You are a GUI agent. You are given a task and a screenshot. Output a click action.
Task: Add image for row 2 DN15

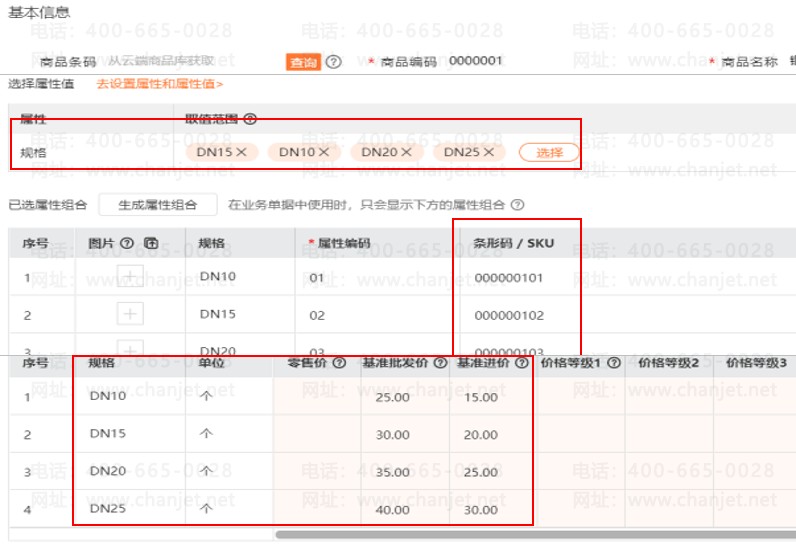(x=130, y=314)
